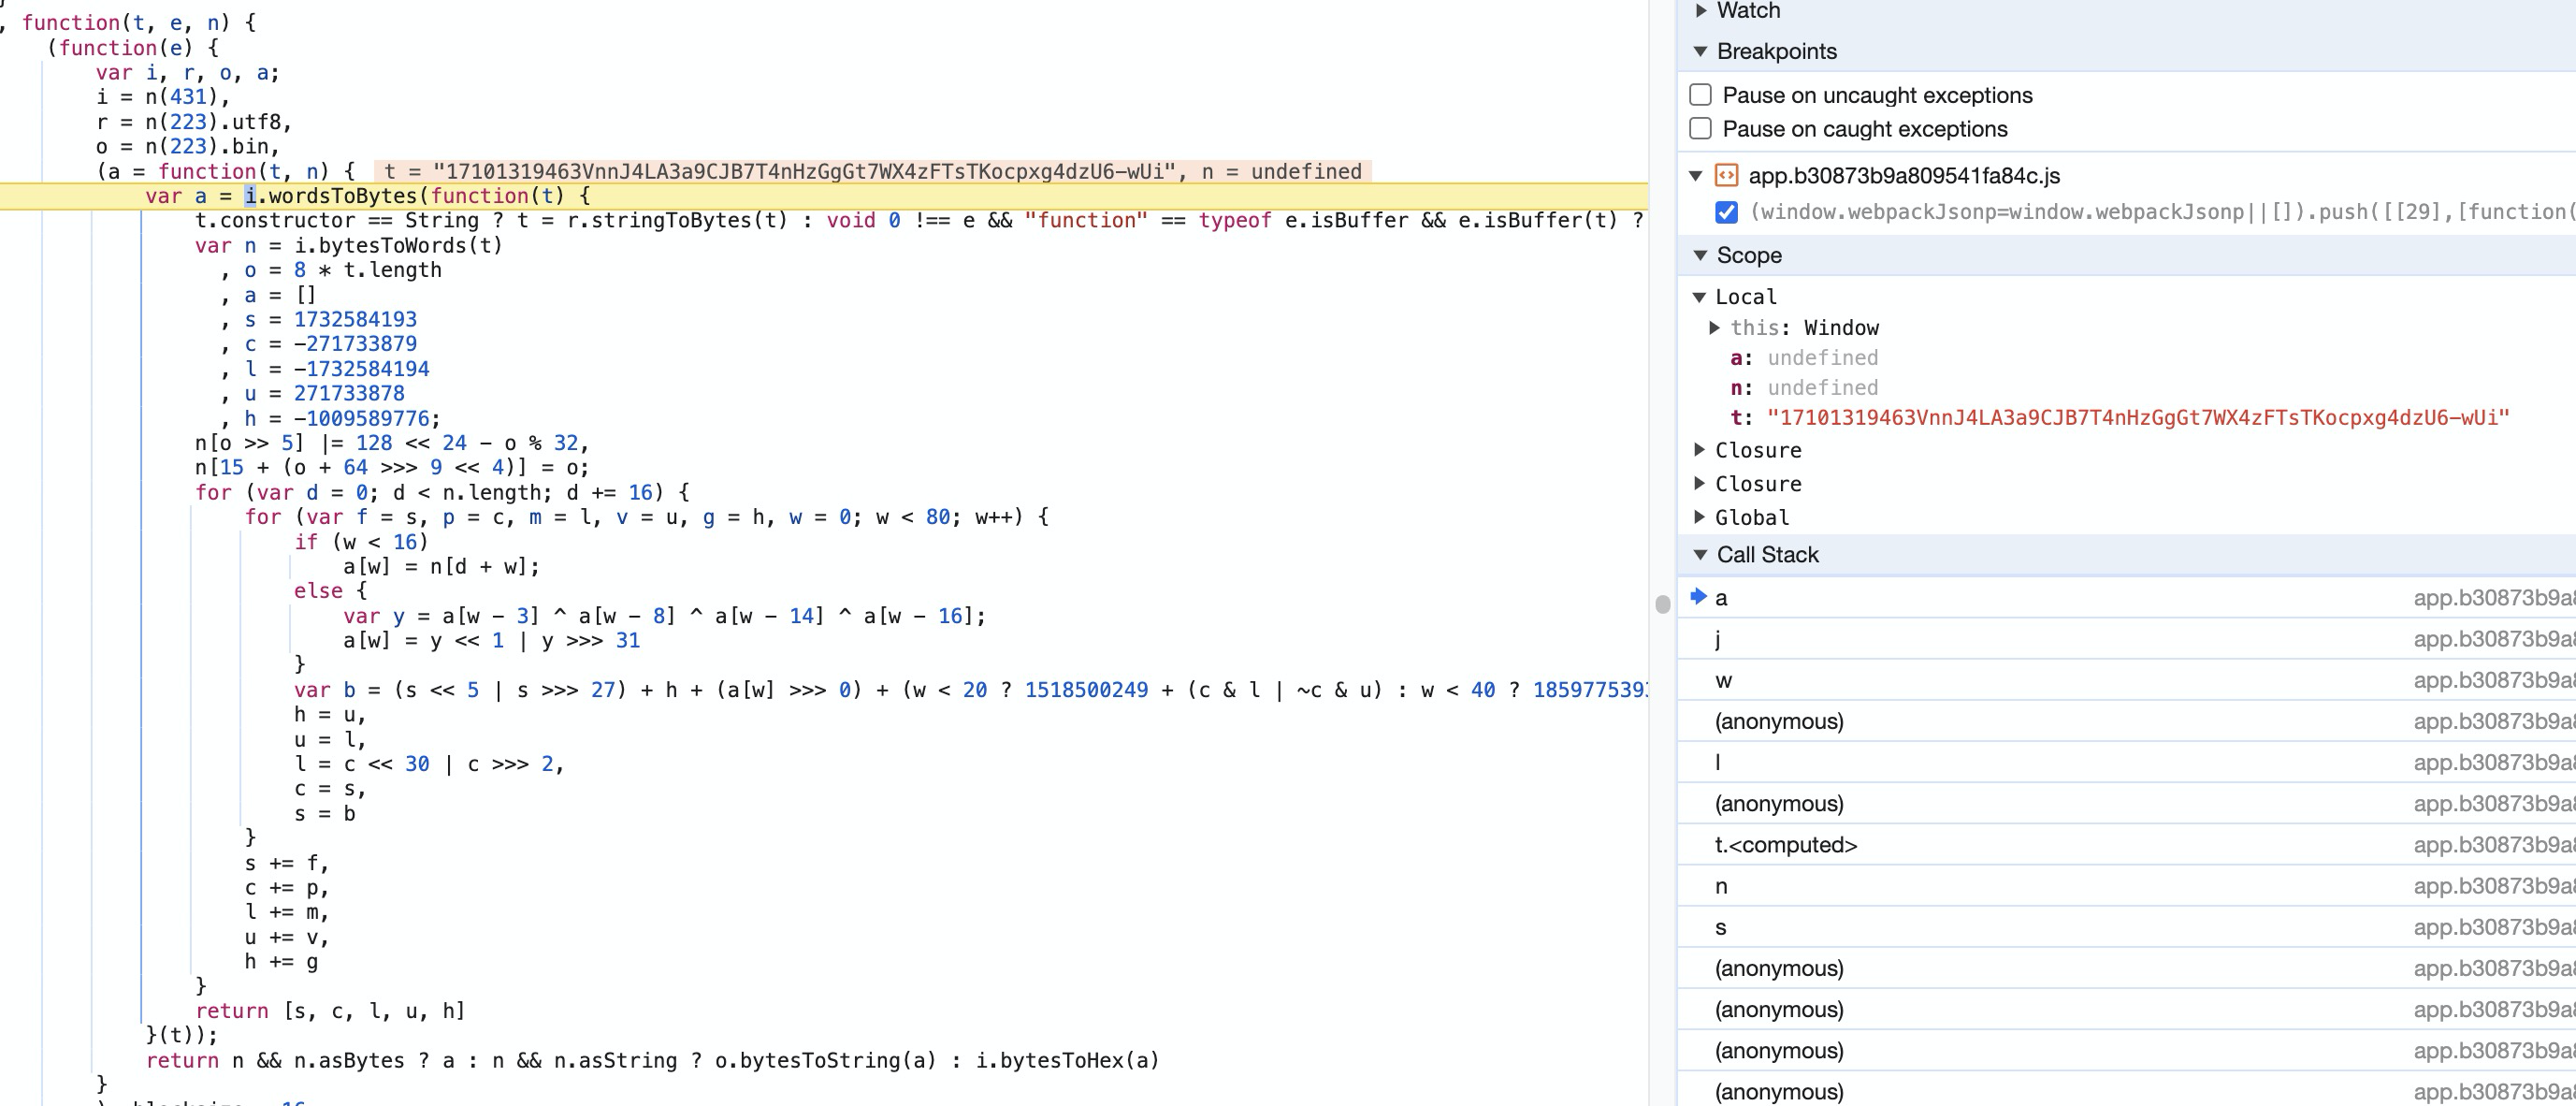Expand the Watch section

(1700, 11)
